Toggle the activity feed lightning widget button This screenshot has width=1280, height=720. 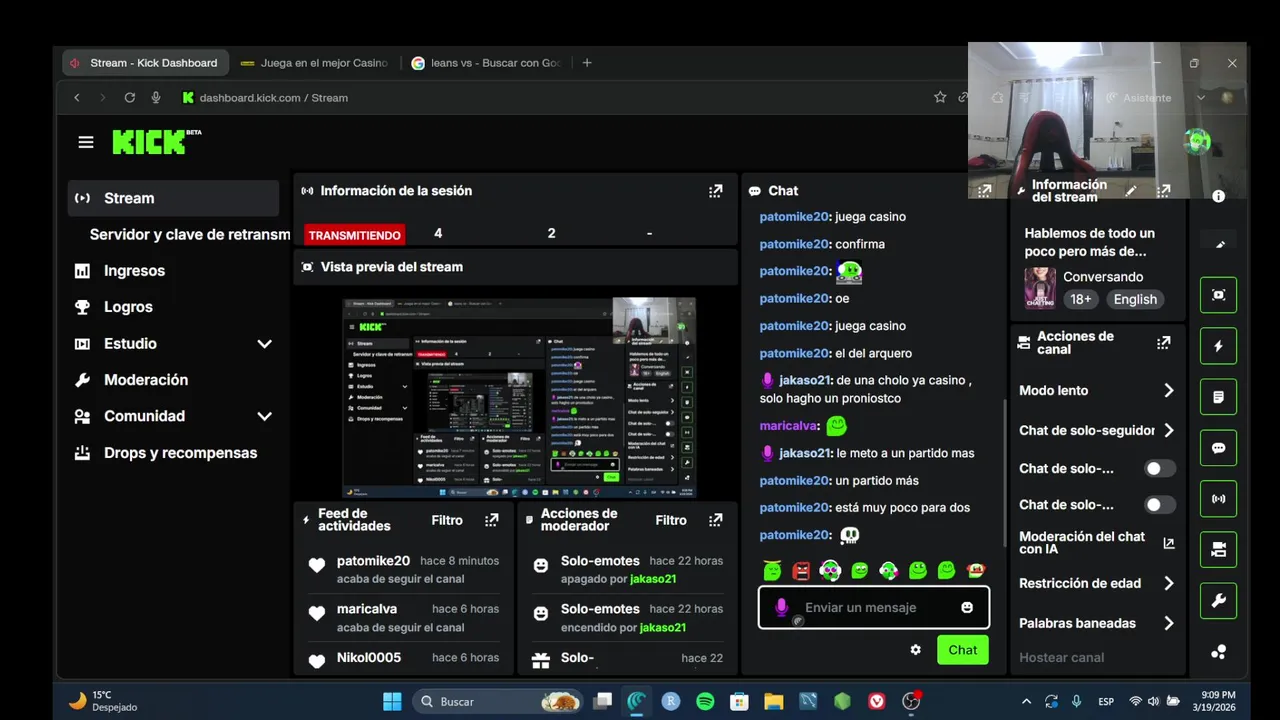click(x=1218, y=346)
